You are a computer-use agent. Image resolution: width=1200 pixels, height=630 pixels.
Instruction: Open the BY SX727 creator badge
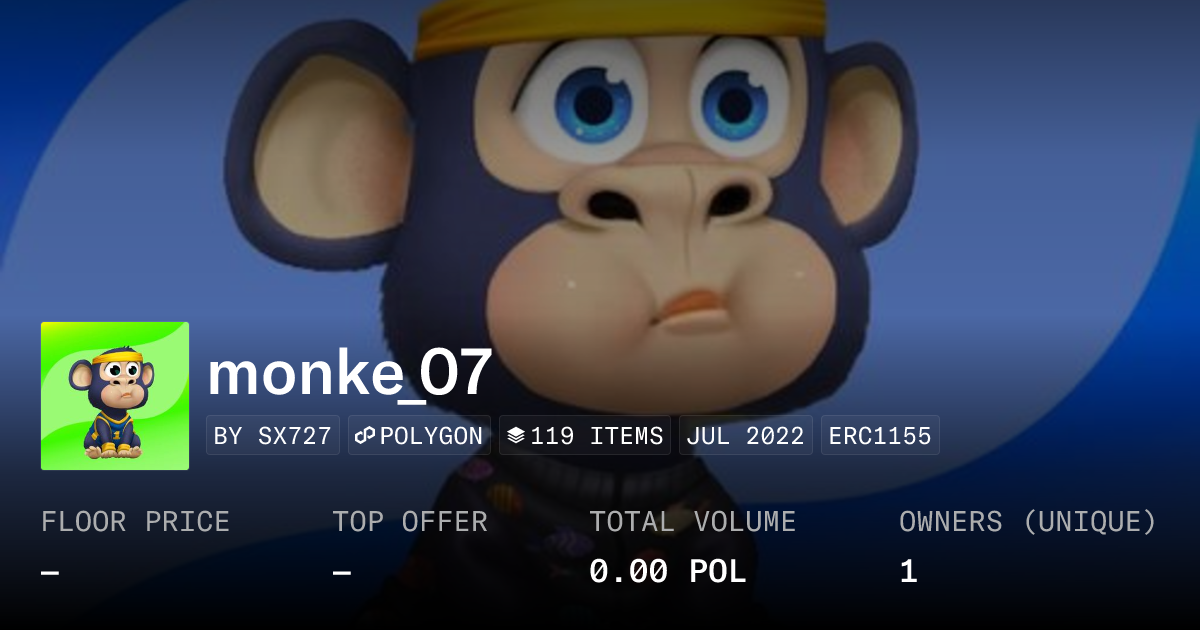(273, 436)
